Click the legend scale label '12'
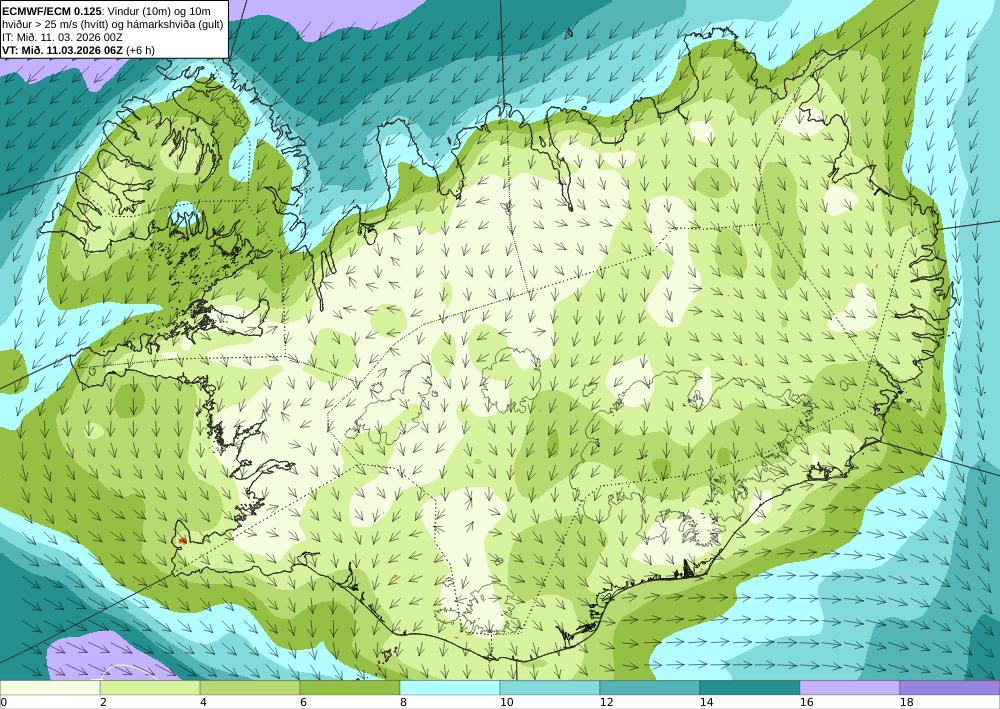Screen dimensions: 1000x709 [606, 702]
